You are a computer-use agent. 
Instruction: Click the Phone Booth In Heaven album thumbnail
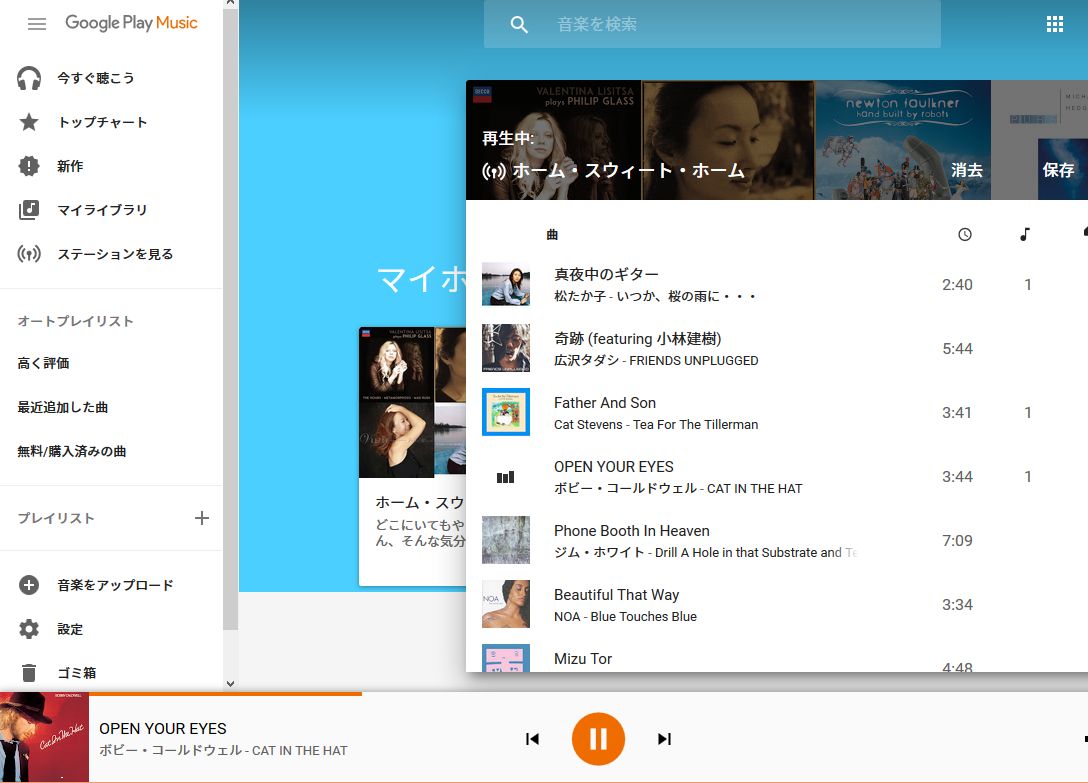[x=506, y=540]
